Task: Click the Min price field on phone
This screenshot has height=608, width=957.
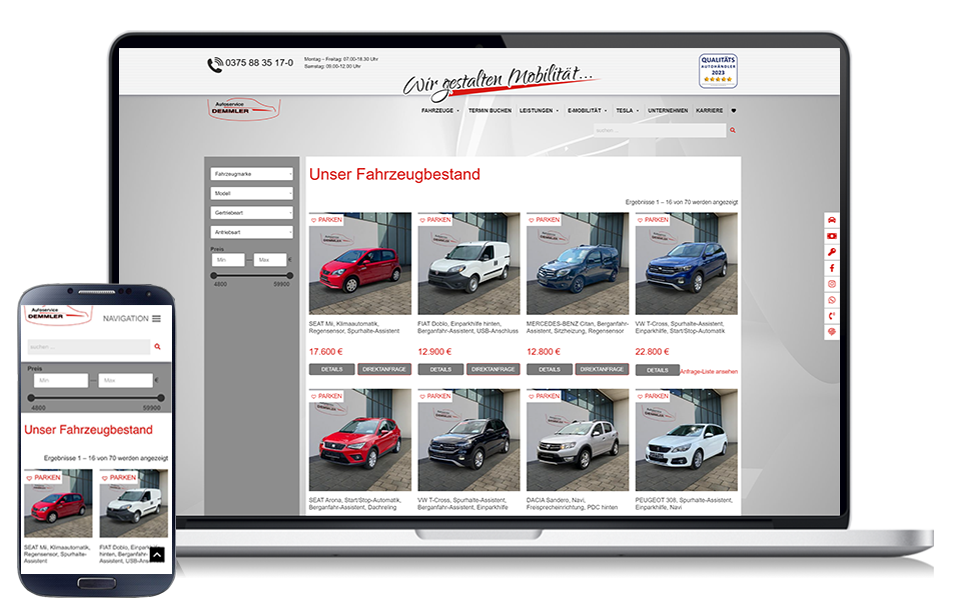Action: (61, 380)
